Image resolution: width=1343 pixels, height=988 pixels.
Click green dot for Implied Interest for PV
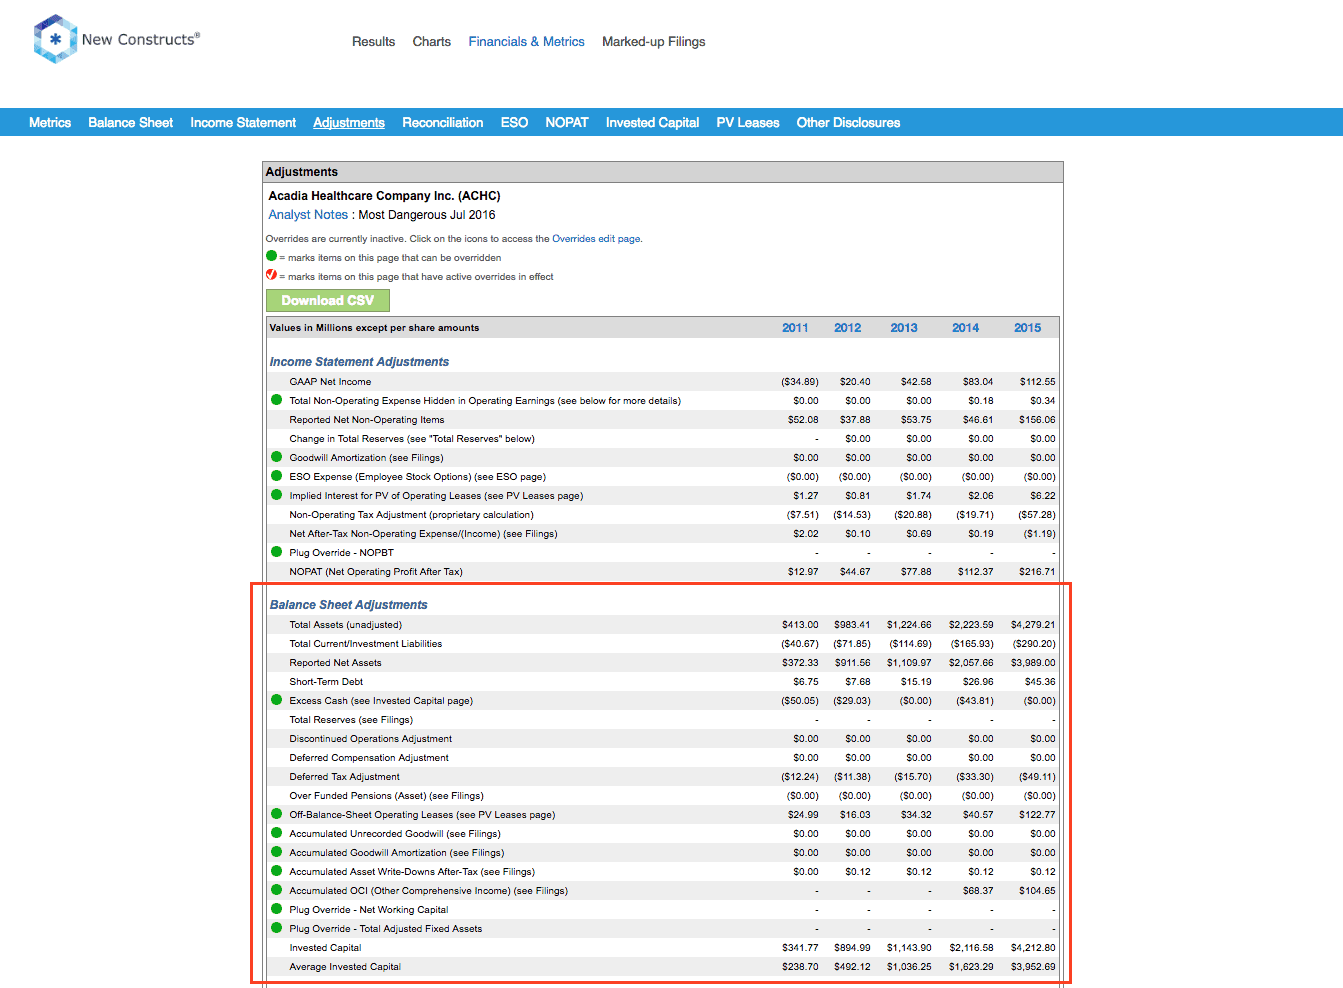point(277,495)
